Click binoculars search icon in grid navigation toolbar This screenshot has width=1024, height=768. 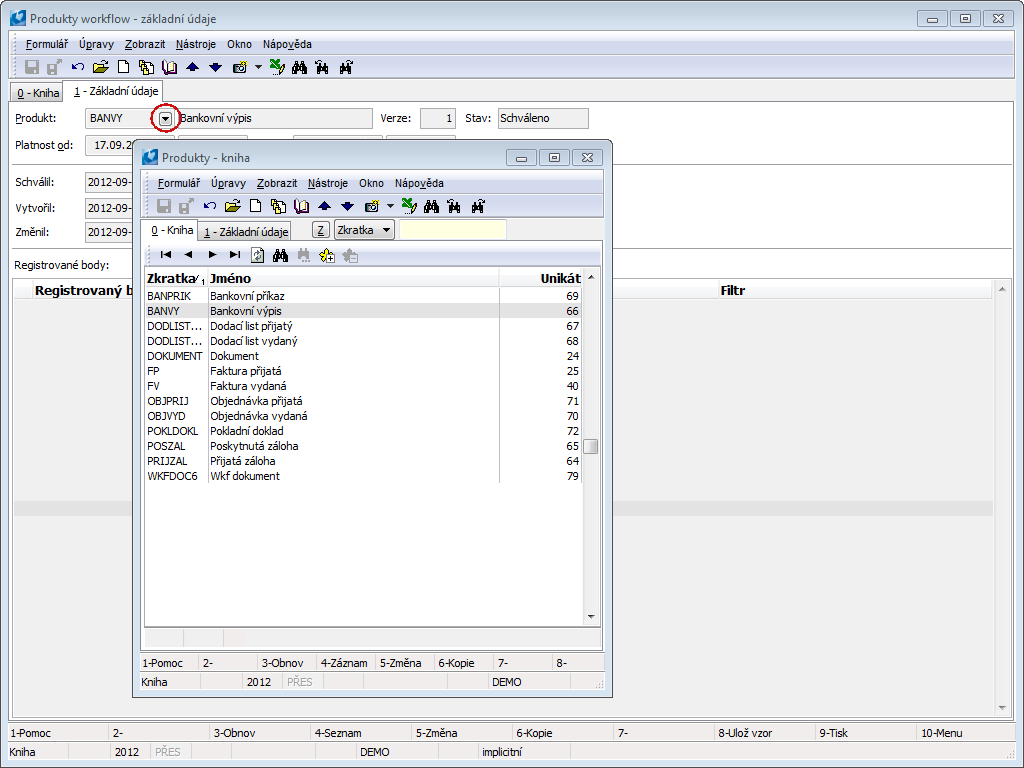(280, 255)
